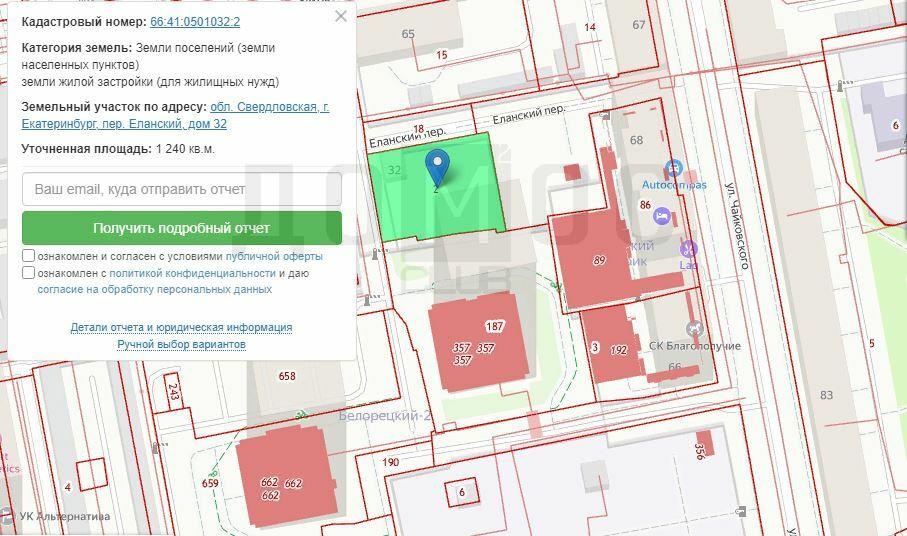Click the blue location pin marker
This screenshot has height=536, width=907.
(437, 166)
